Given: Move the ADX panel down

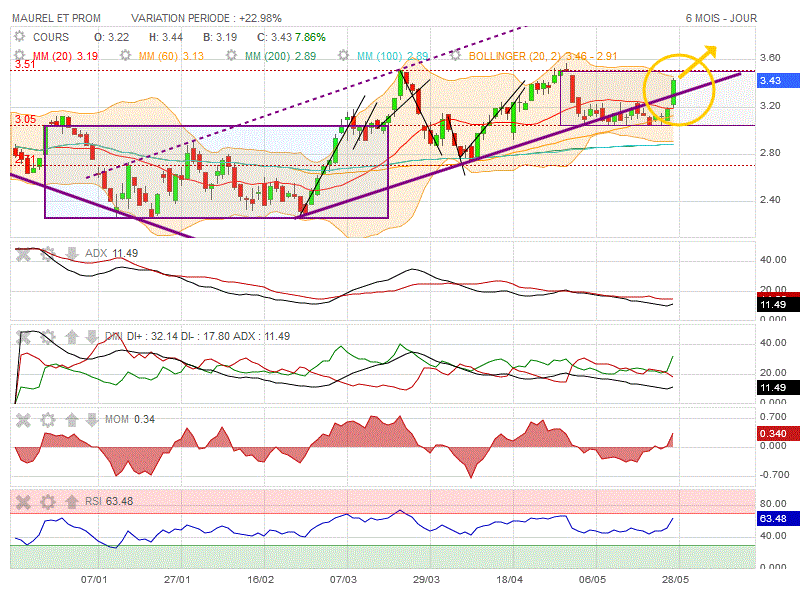Looking at the screenshot, I should click(72, 253).
